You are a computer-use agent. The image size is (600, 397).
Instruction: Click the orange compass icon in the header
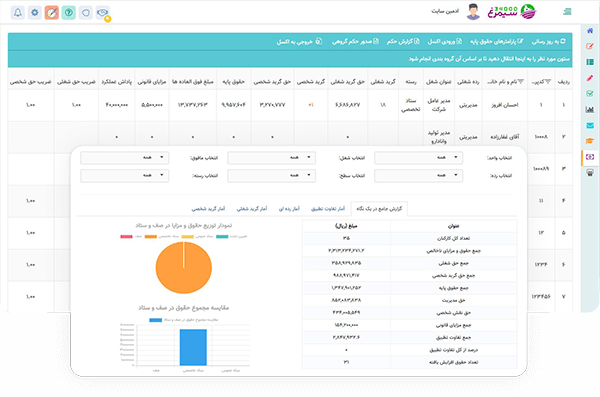click(52, 13)
